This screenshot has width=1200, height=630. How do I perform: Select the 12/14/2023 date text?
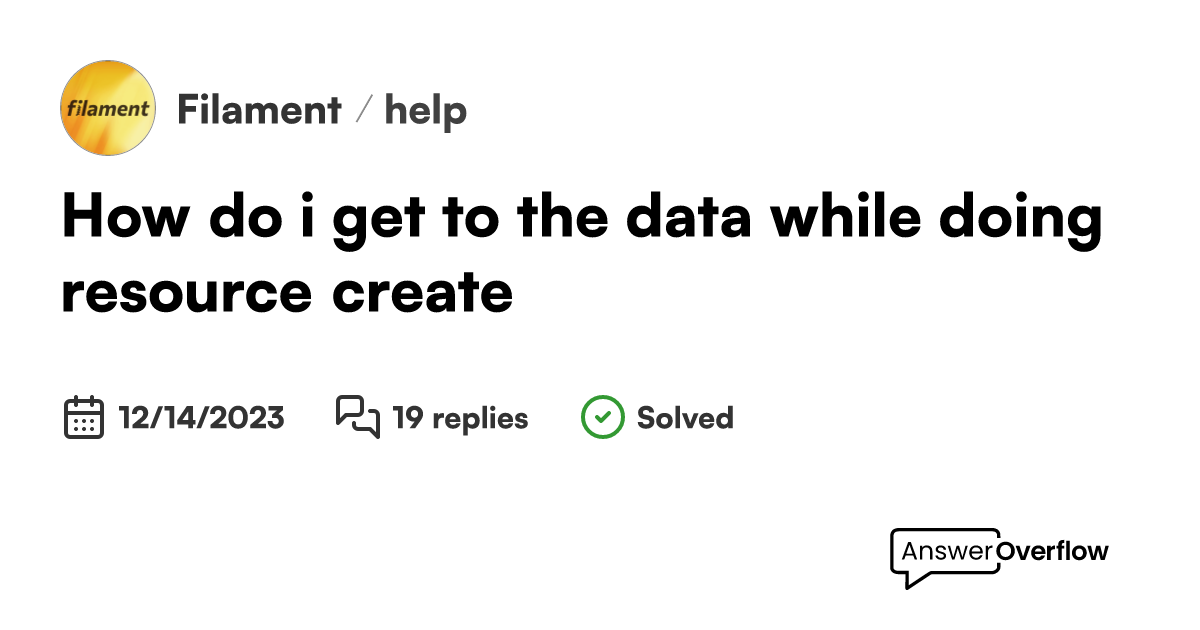click(x=202, y=417)
